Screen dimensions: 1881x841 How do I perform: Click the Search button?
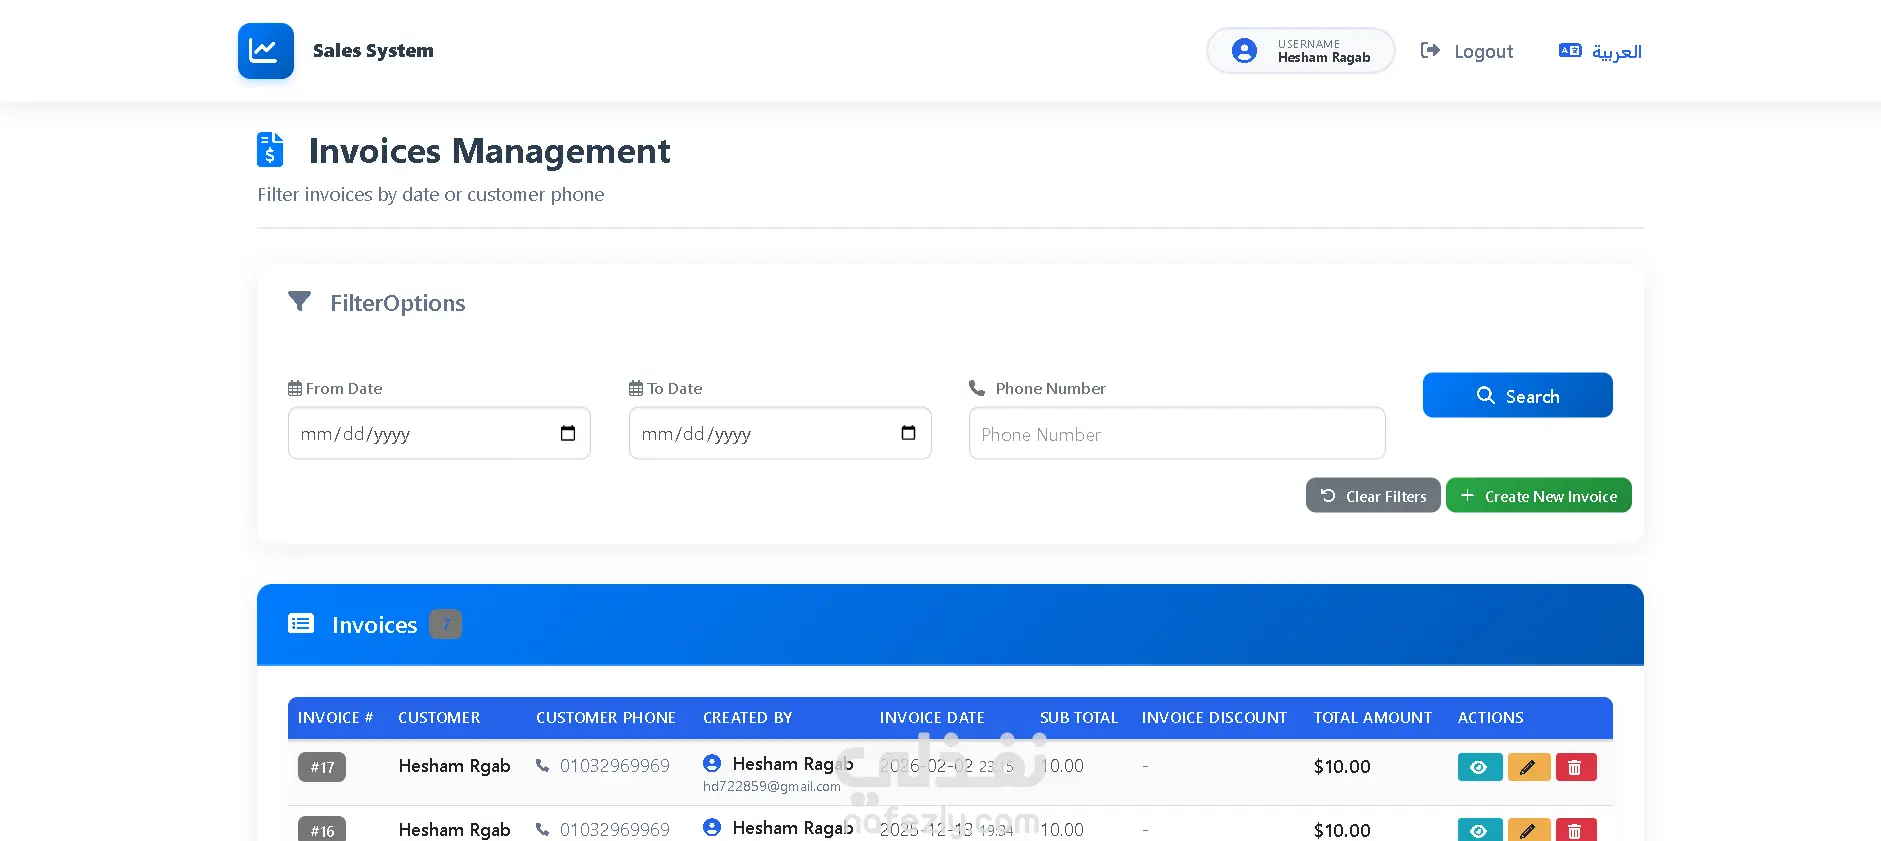click(1517, 395)
